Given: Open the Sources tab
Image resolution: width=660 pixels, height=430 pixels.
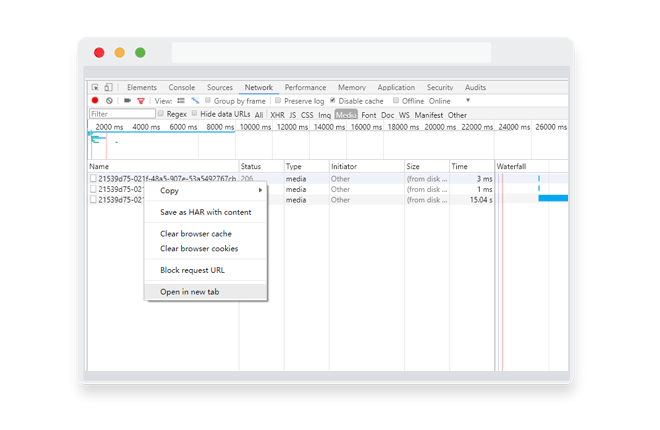Looking at the screenshot, I should pos(220,88).
